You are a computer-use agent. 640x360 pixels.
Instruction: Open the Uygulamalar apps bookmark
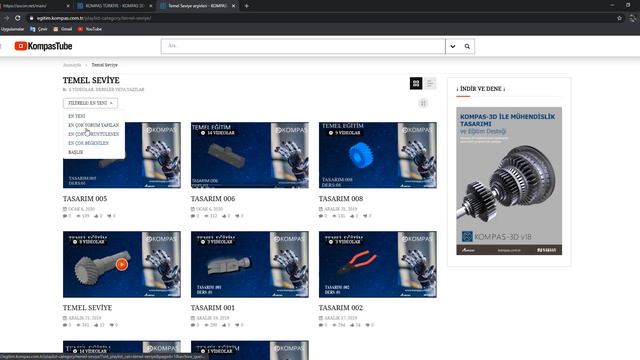tap(12, 29)
